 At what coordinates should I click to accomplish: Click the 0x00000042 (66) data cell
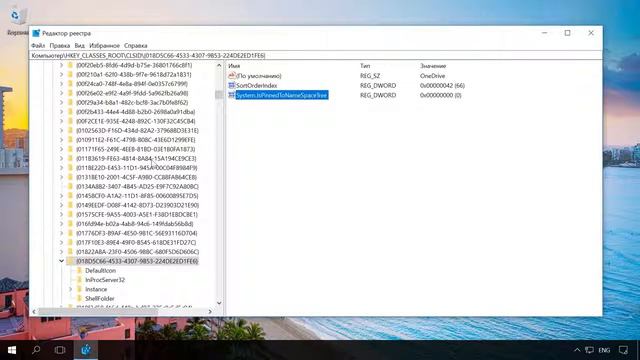coord(442,85)
